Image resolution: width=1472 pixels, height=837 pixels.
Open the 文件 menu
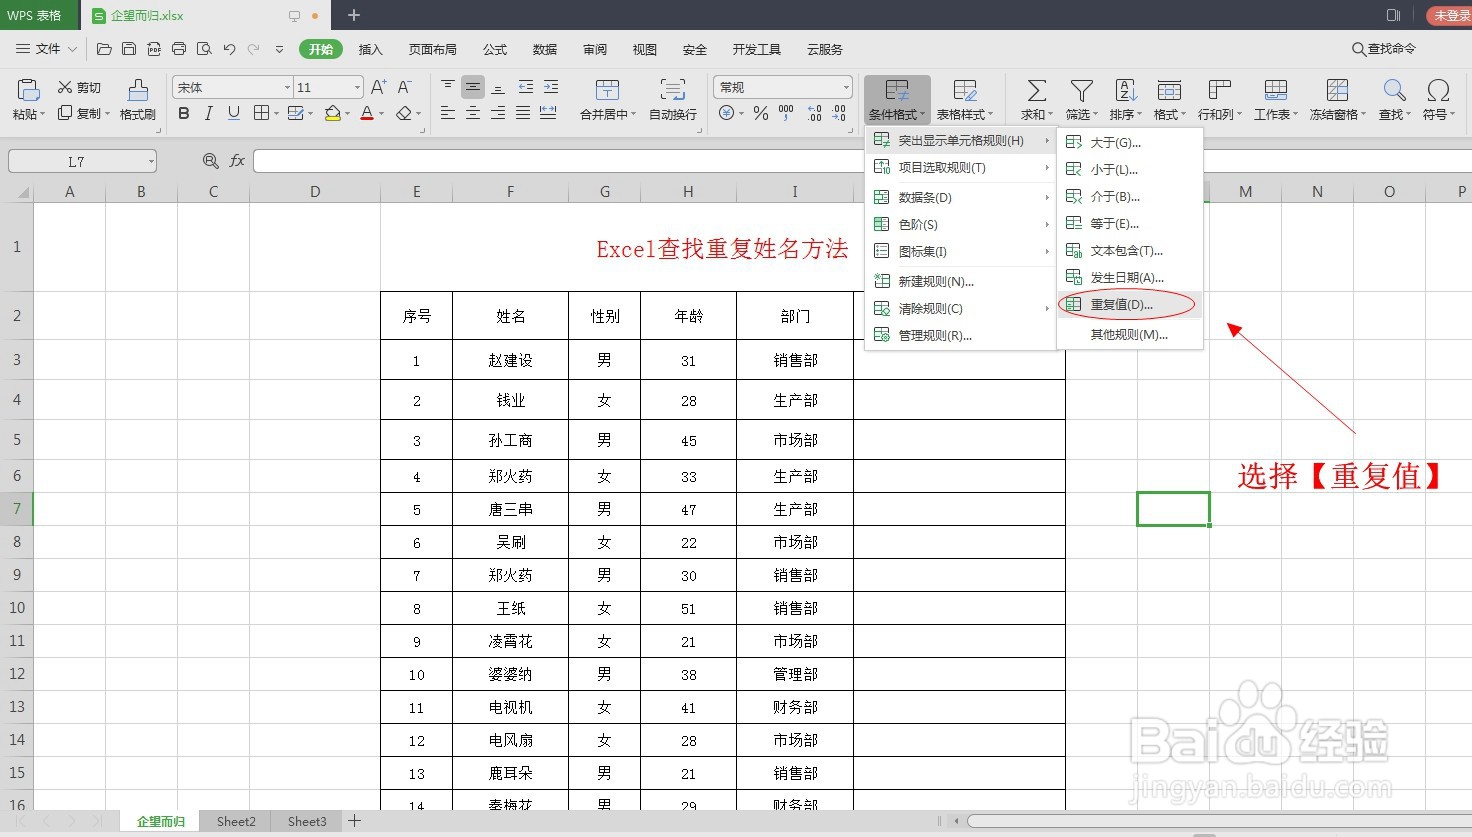point(47,49)
